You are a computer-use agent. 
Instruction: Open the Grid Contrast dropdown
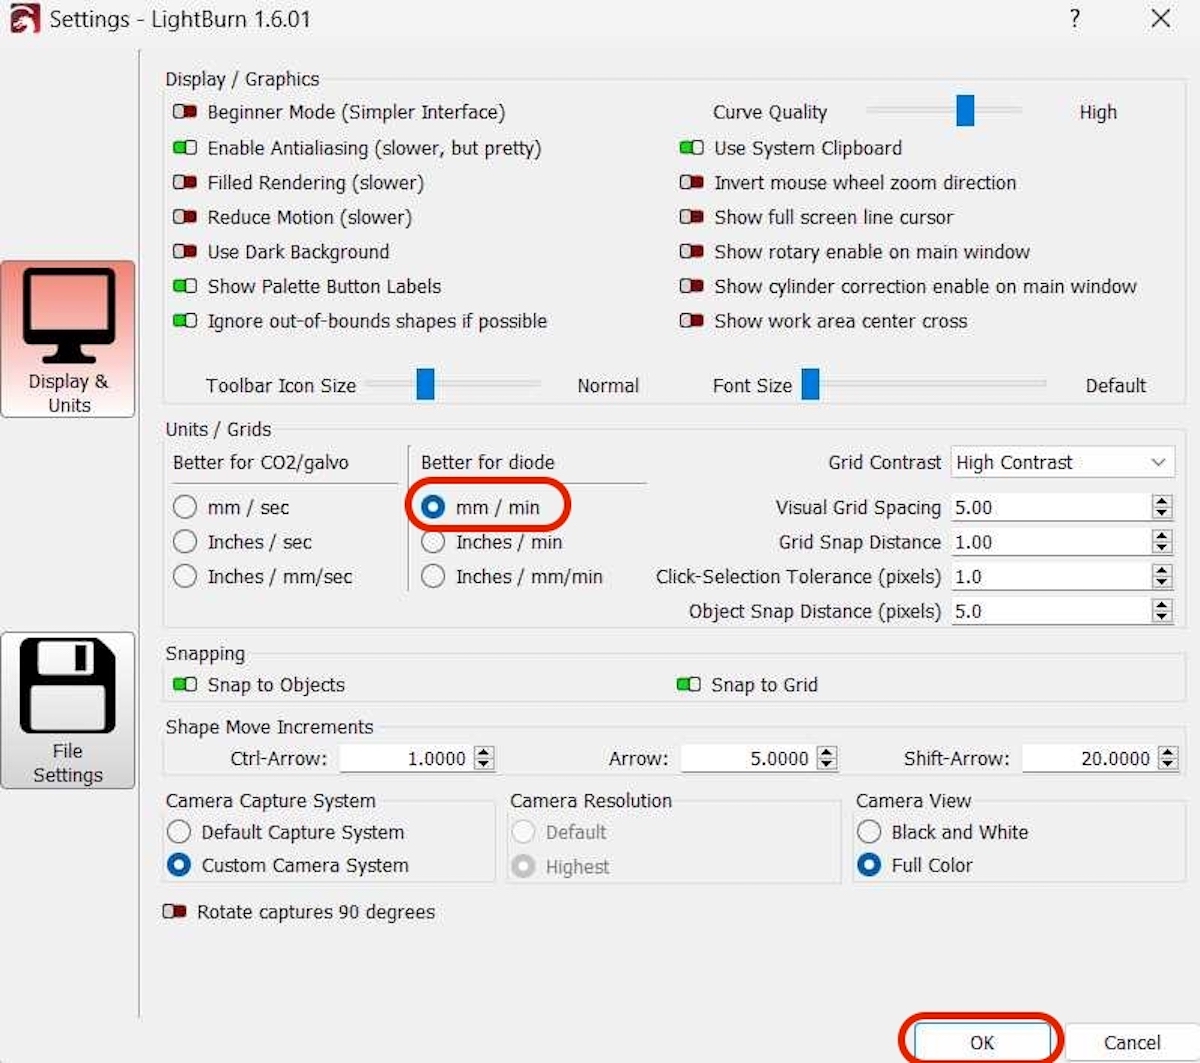click(1061, 462)
